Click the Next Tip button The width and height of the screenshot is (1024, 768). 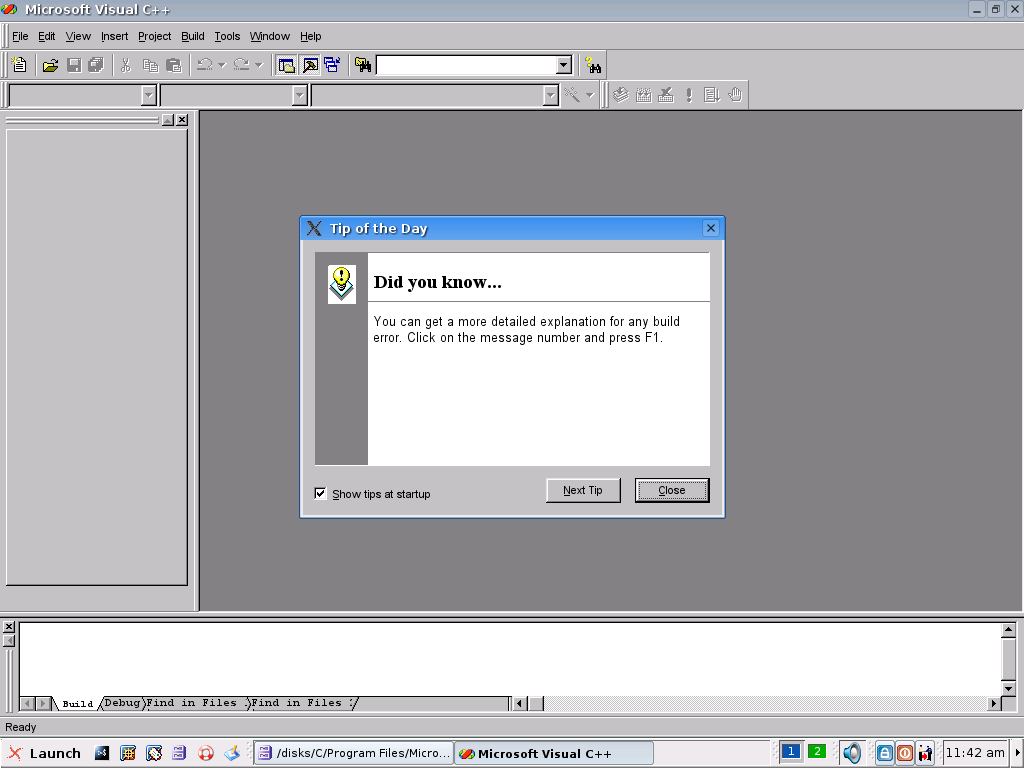583,490
